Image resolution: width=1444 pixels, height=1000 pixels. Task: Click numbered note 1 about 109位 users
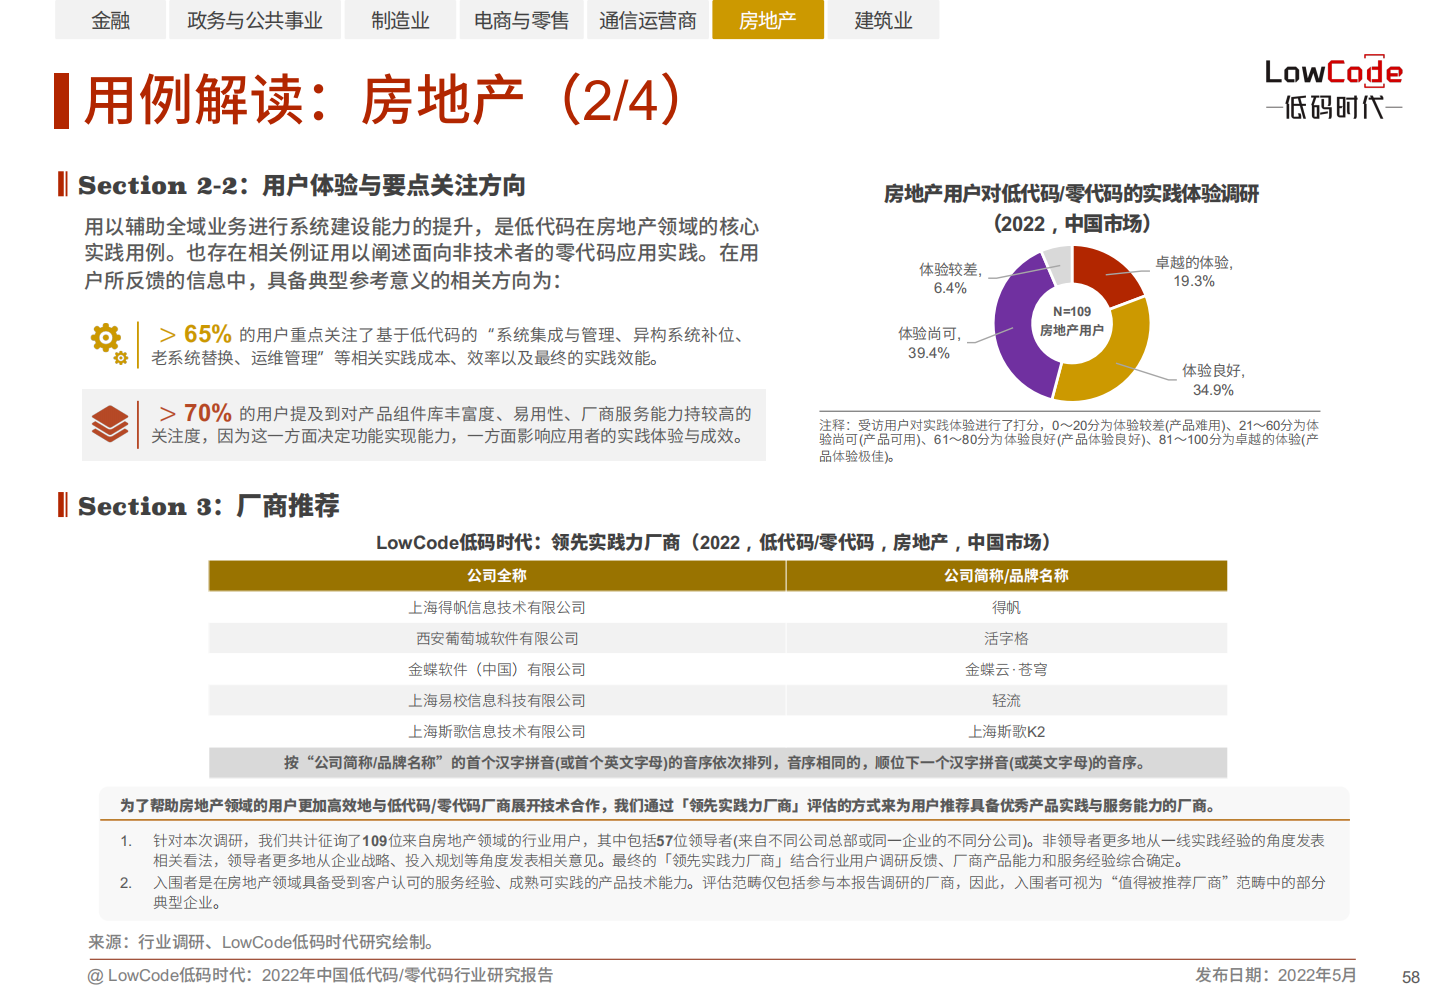723,850
